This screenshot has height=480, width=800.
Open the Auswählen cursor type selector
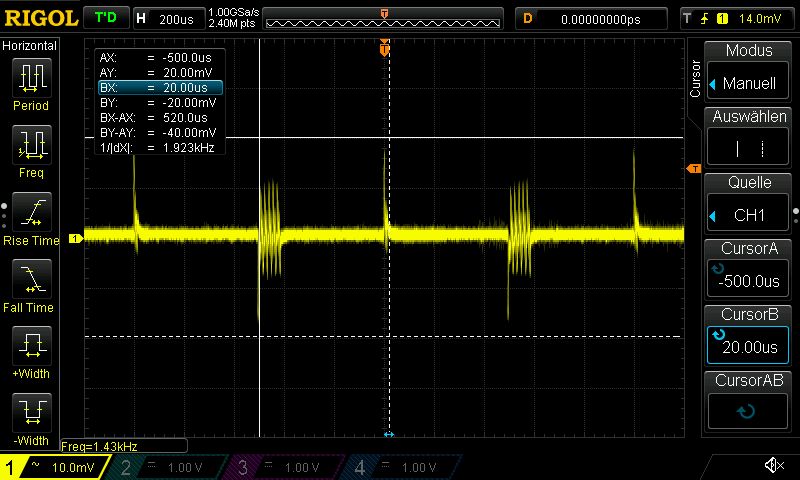point(748,139)
